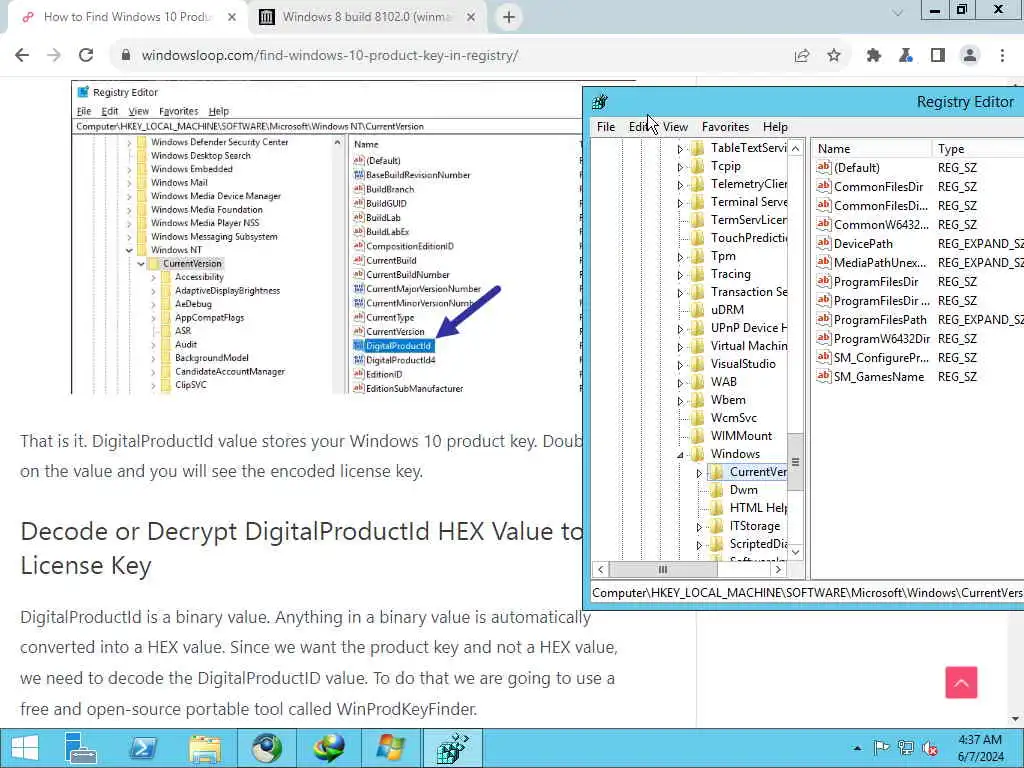The width and height of the screenshot is (1024, 768).
Task: Sort values by Type column header
Action: (x=978, y=149)
